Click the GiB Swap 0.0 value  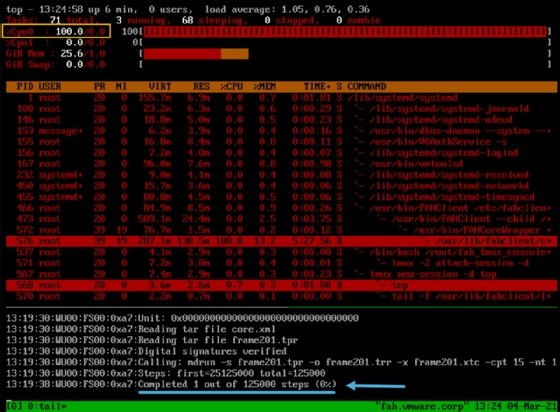pos(74,65)
